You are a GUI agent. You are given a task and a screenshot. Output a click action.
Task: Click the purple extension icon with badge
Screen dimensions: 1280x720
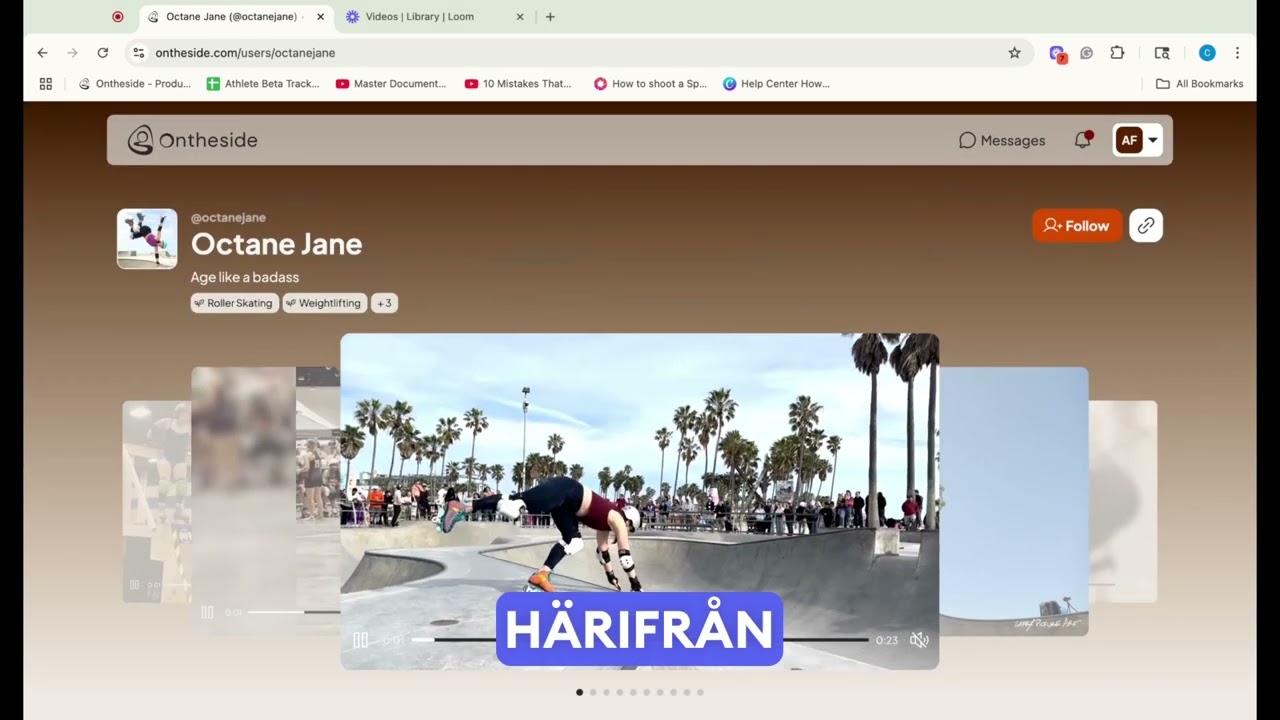(x=1057, y=53)
